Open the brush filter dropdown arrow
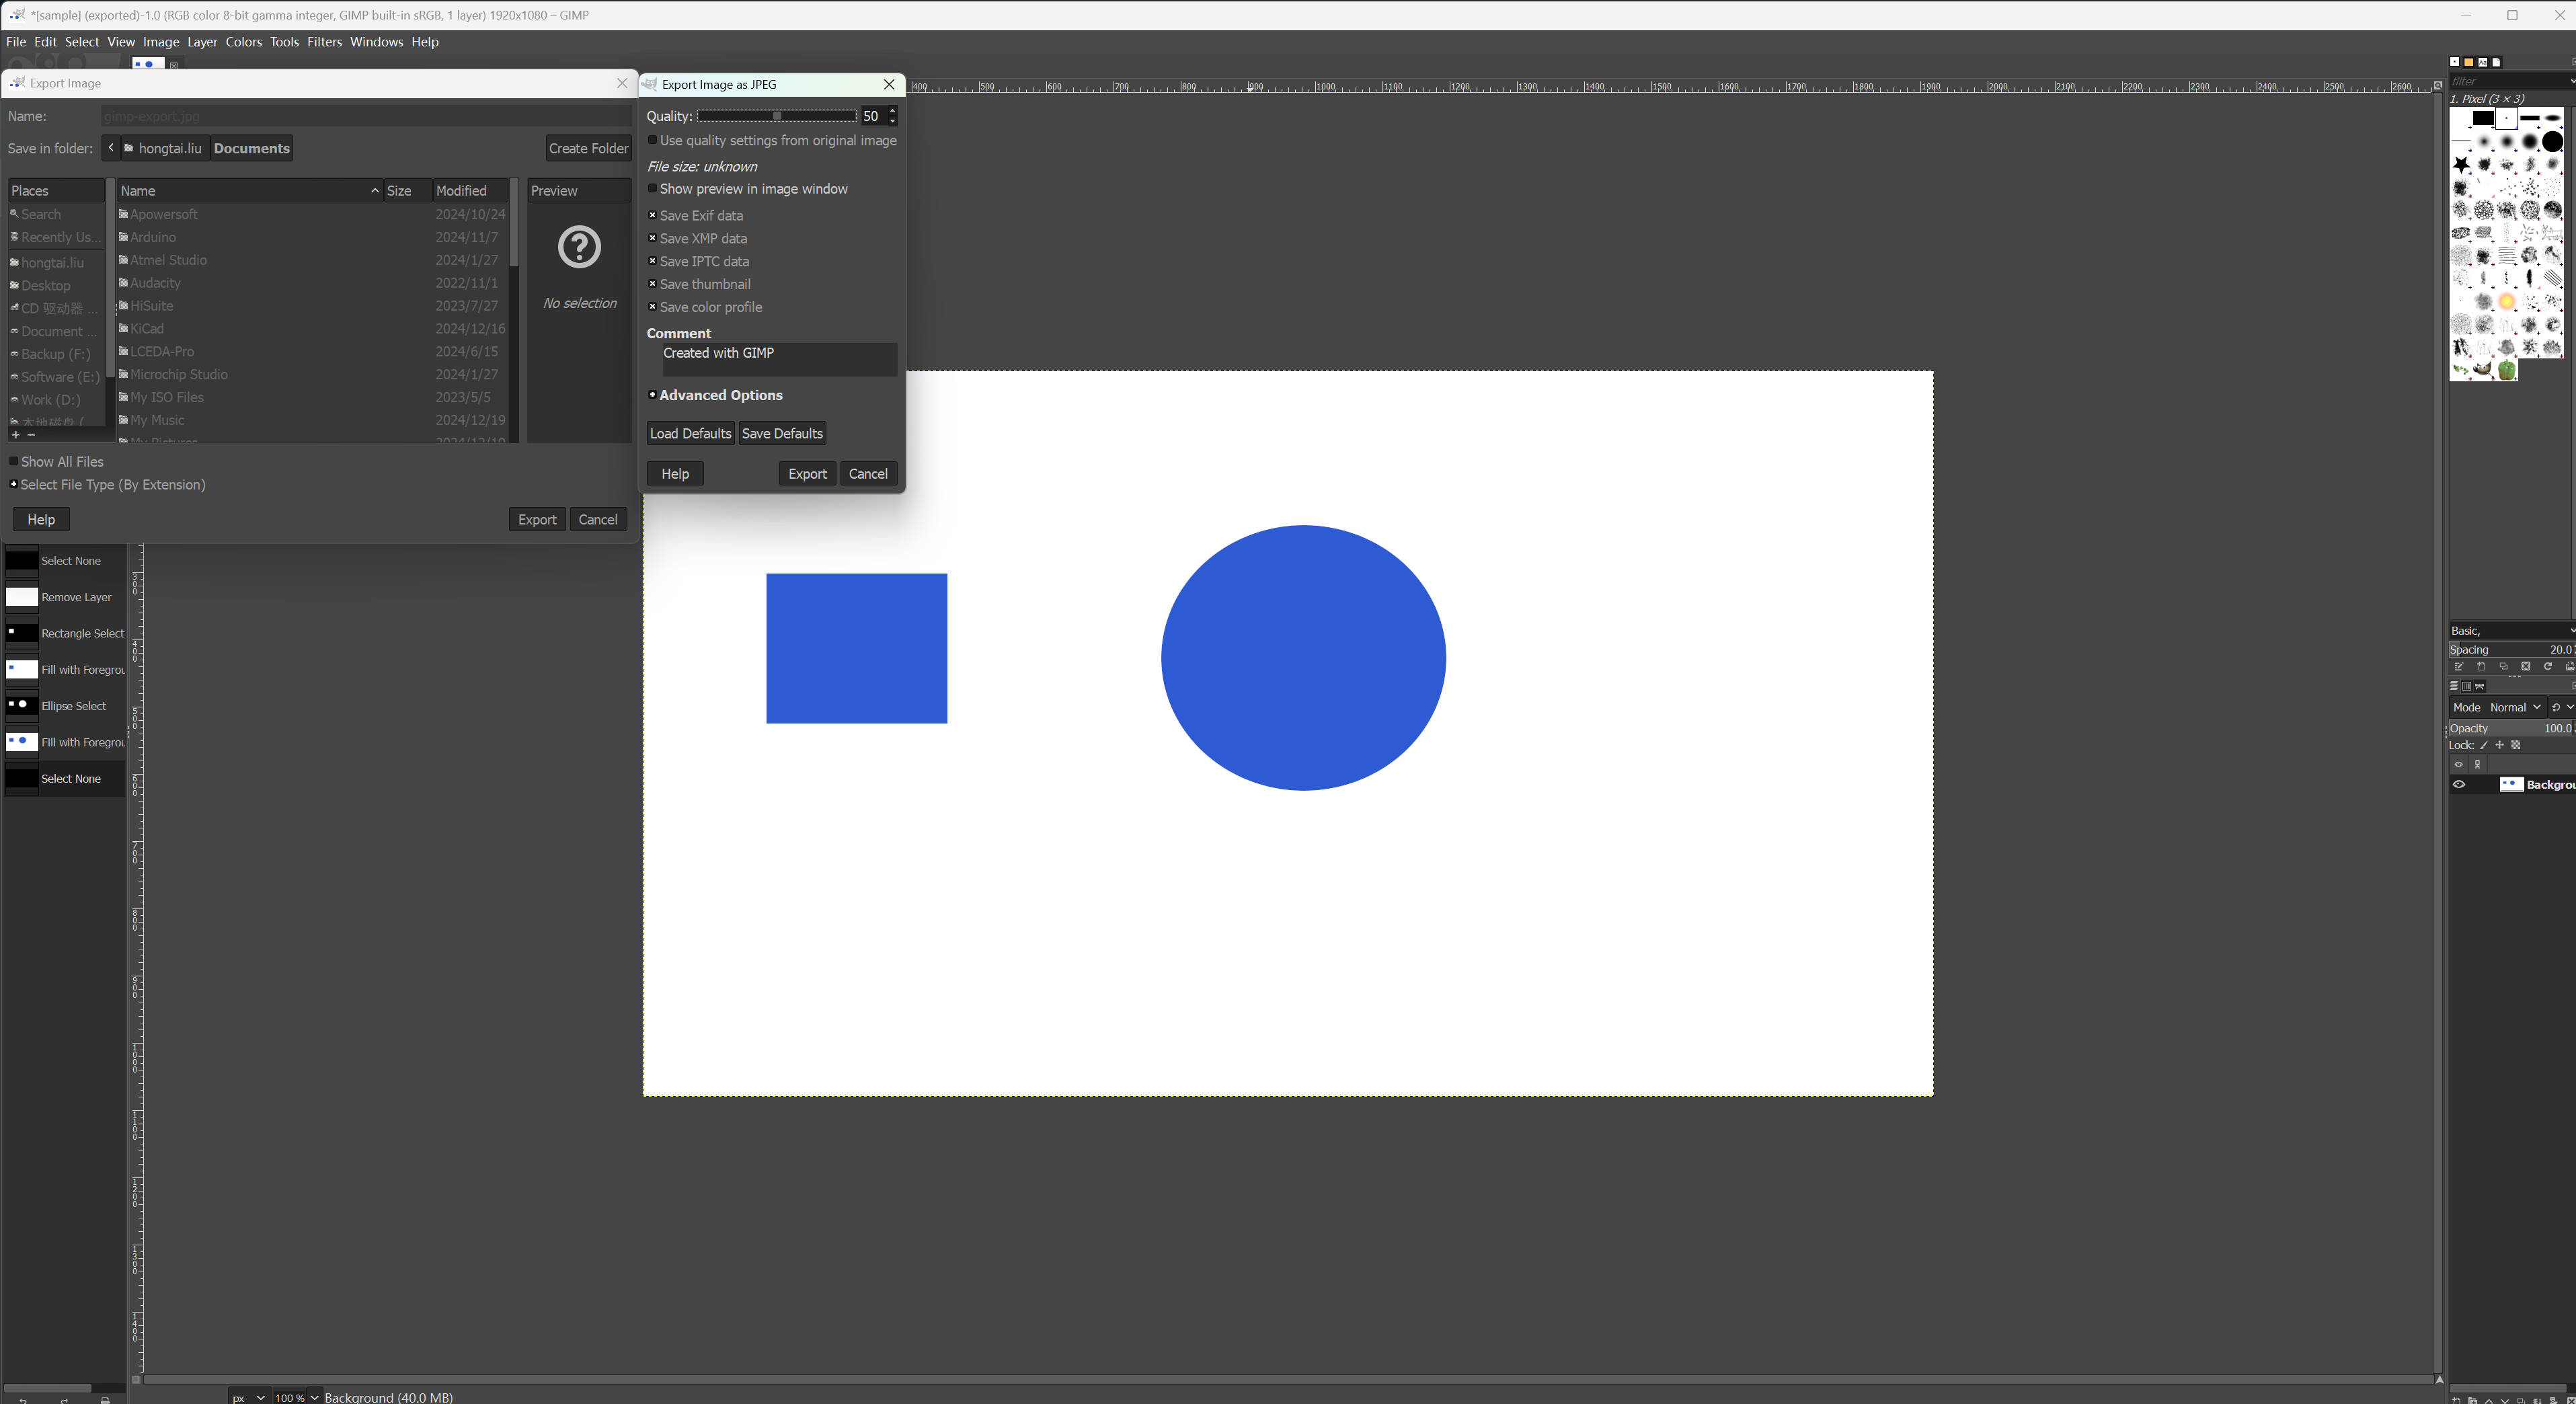2576x1404 pixels. click(2572, 81)
